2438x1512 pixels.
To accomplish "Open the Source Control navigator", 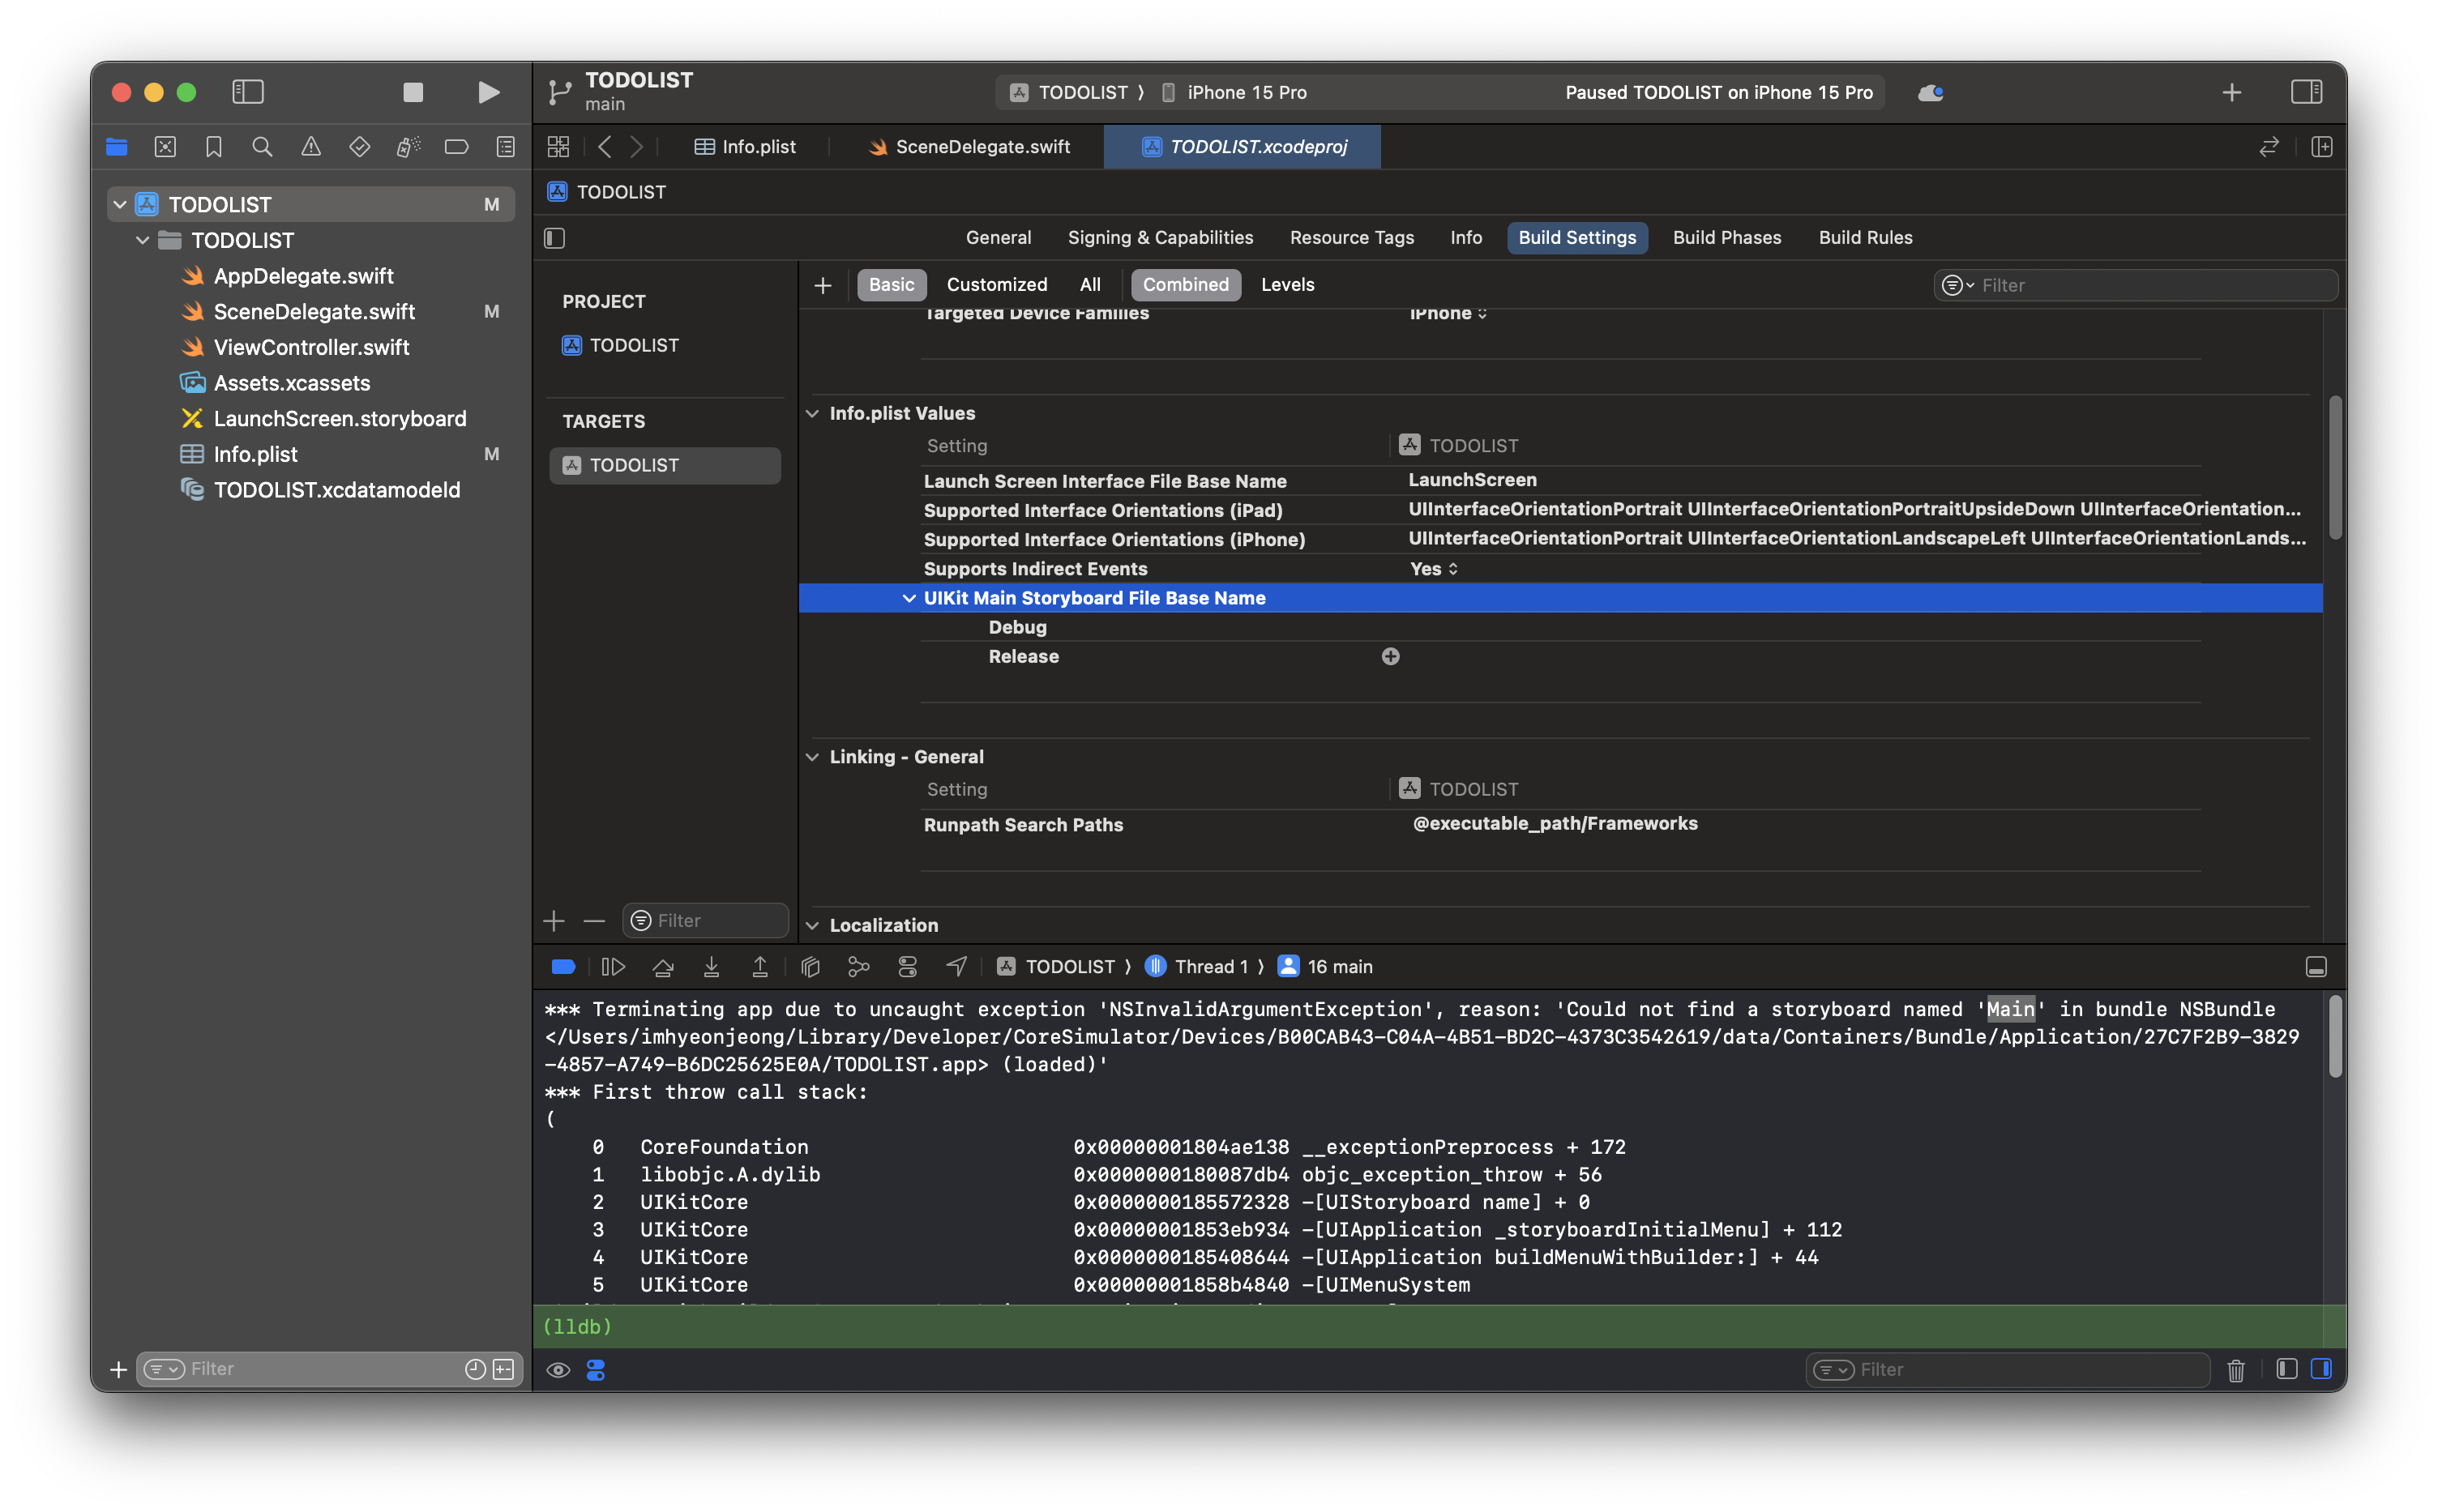I will click(165, 147).
